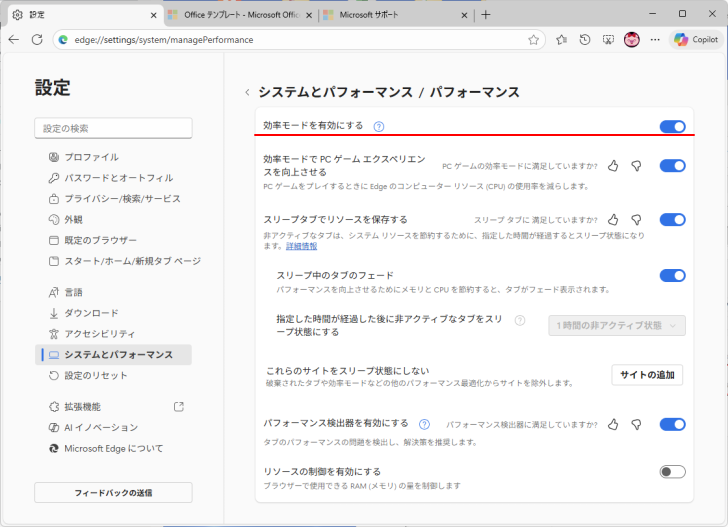Switch to the Office テンプレート tab

[x=241, y=15]
